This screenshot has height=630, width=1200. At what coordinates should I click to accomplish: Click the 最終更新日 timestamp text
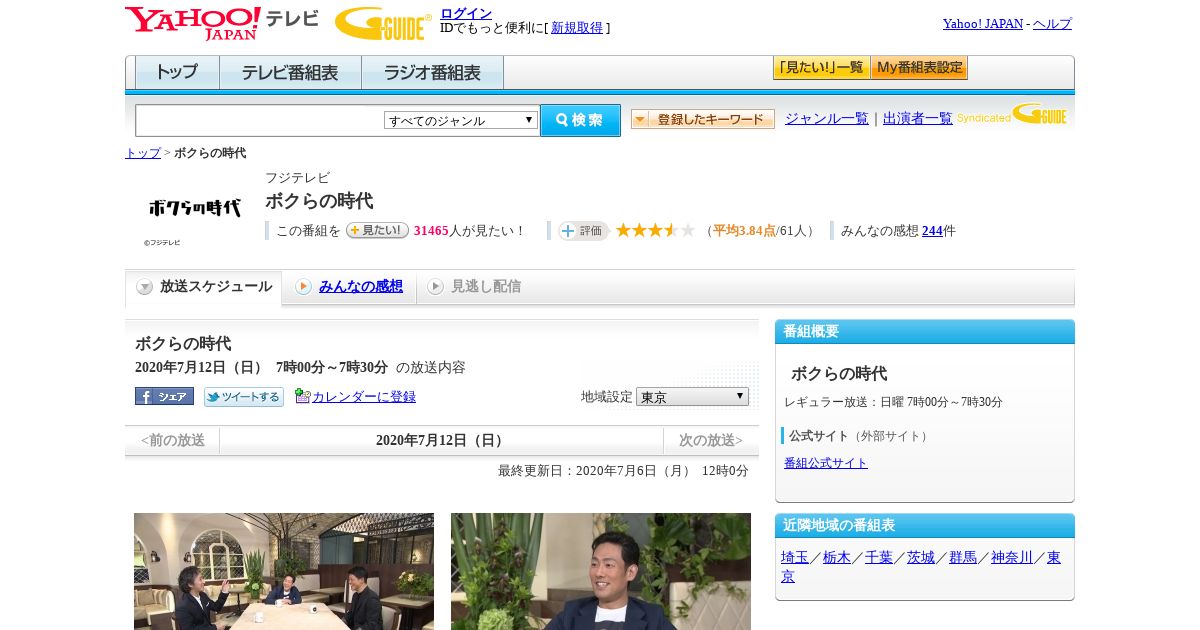point(623,470)
